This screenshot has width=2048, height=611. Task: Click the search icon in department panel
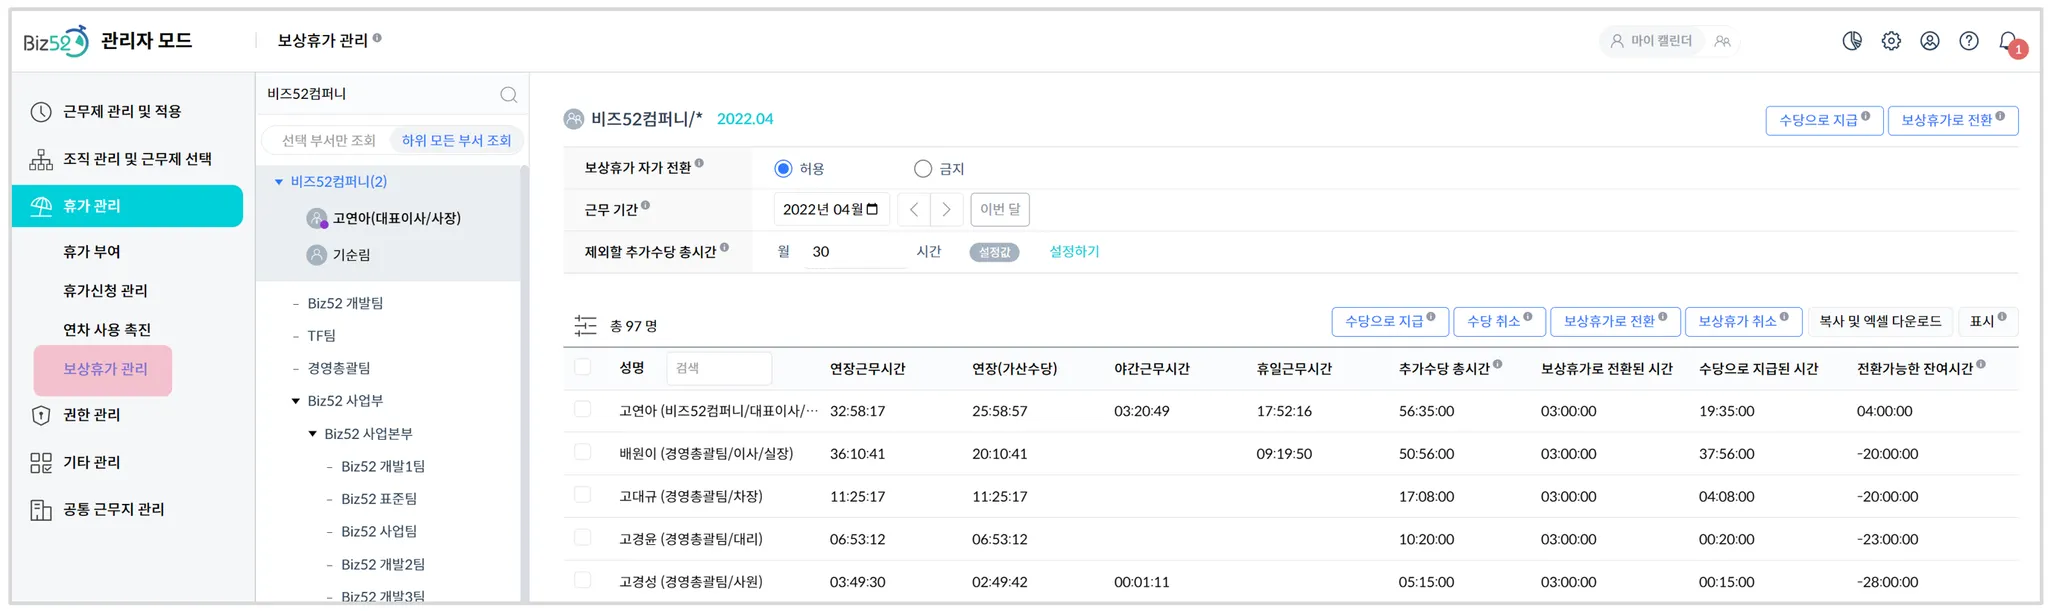click(508, 94)
